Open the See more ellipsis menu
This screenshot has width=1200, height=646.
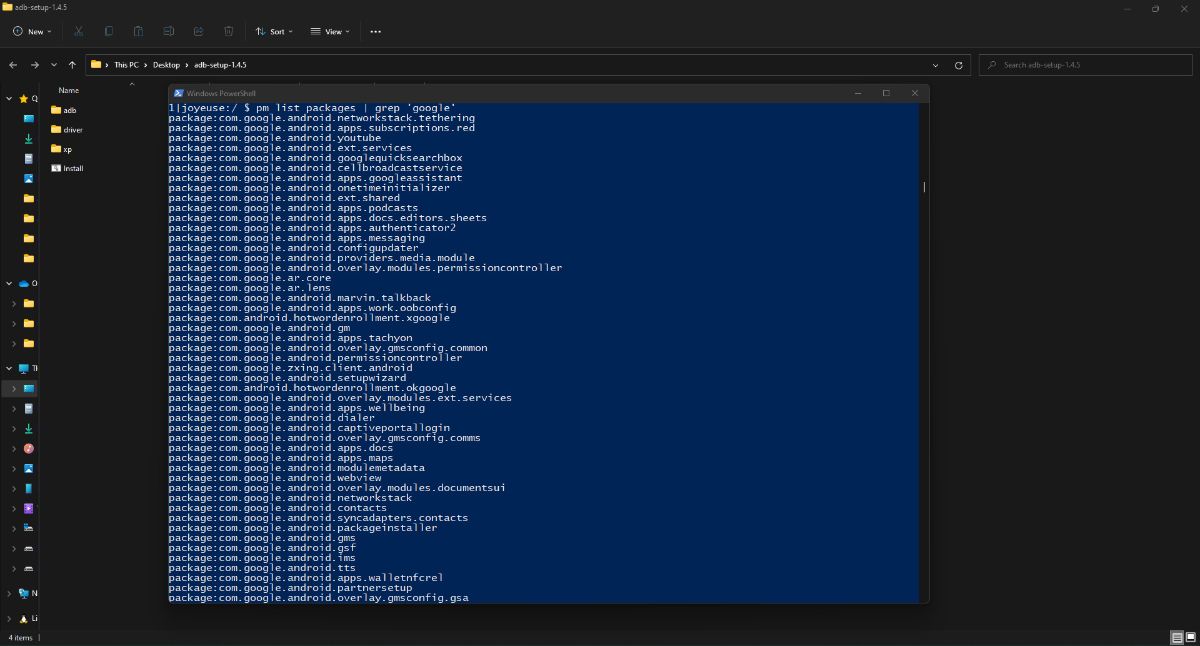click(375, 31)
